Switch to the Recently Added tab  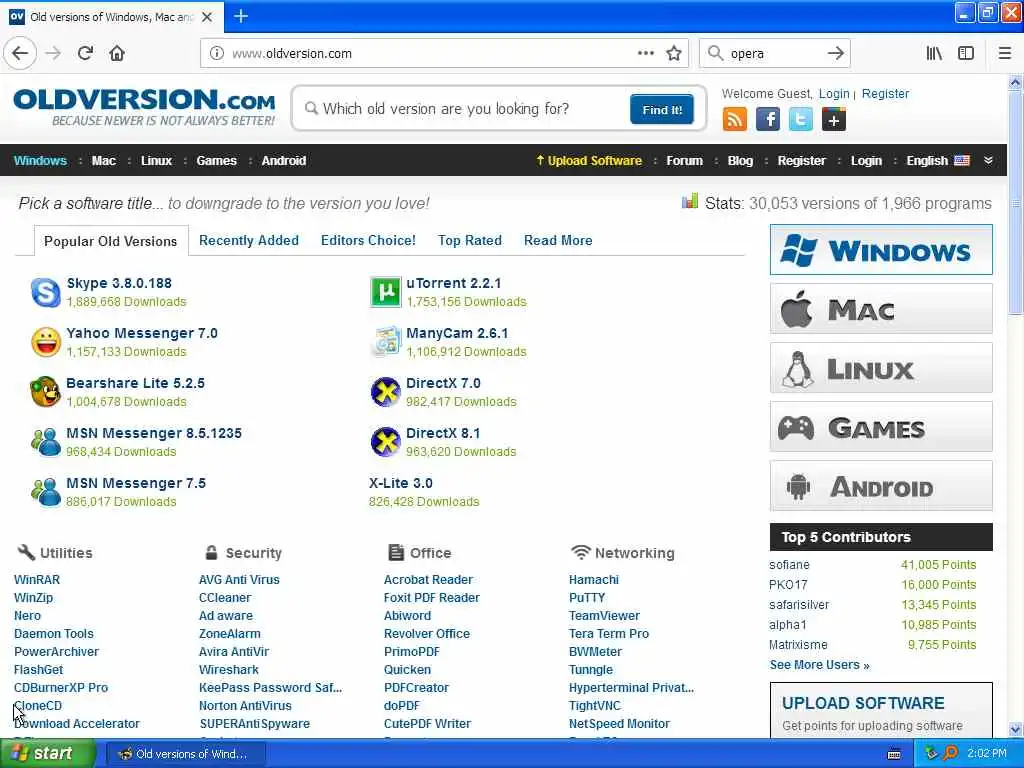pos(249,240)
